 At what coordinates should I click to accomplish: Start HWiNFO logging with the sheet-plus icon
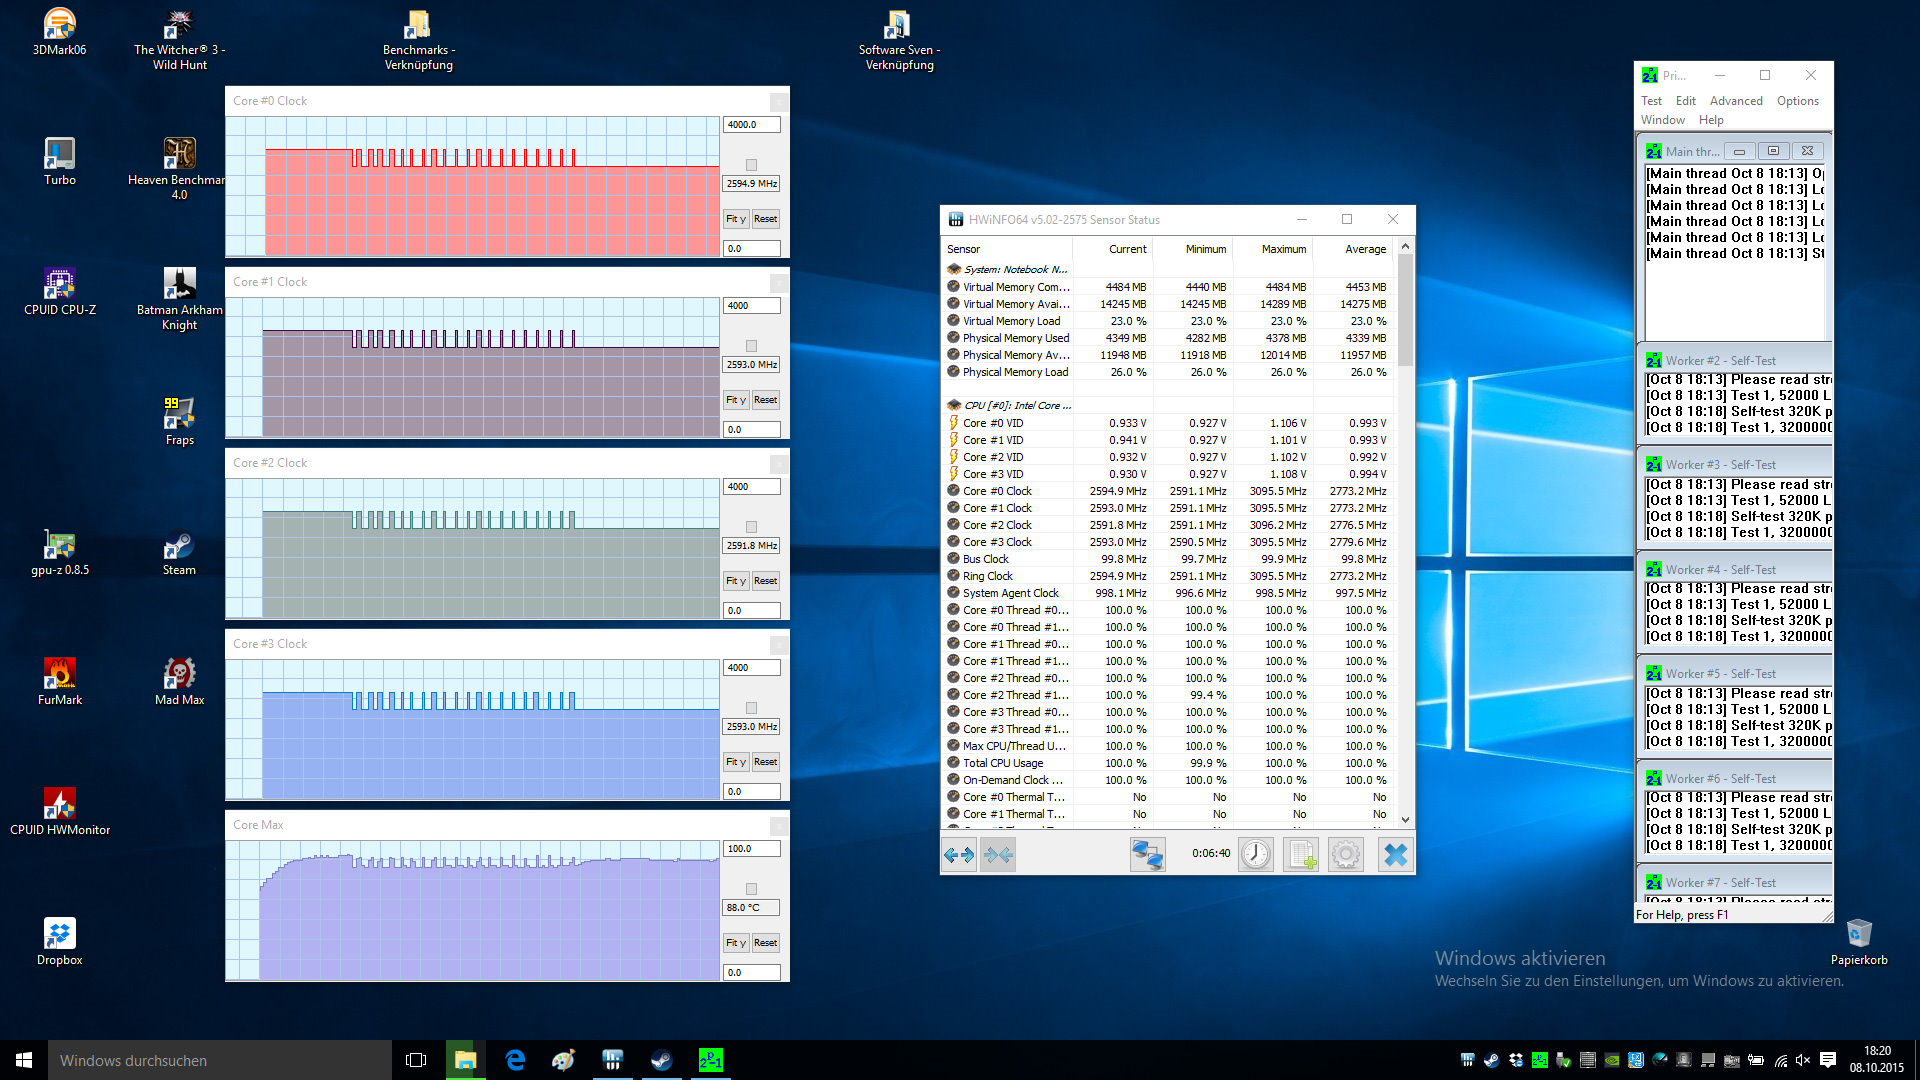tap(1301, 854)
